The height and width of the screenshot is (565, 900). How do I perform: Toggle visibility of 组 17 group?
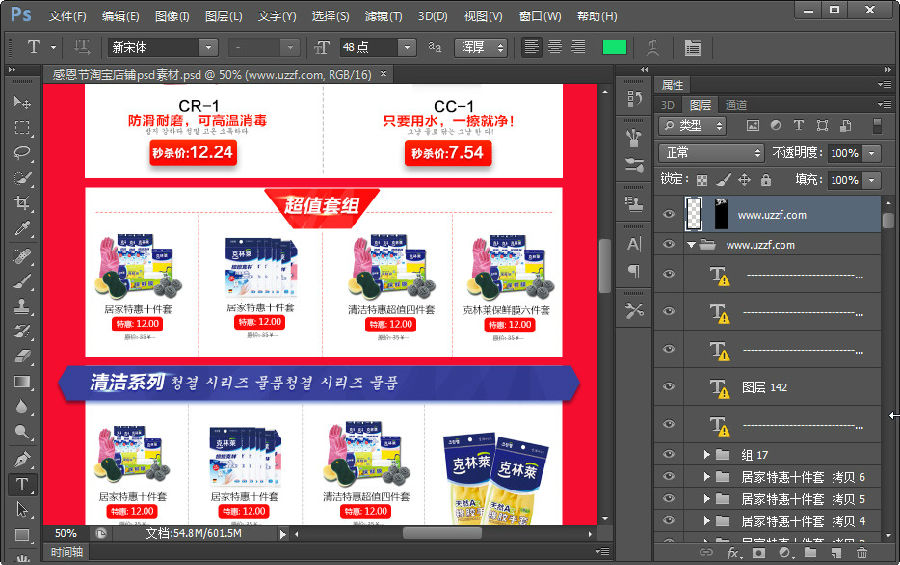(x=669, y=455)
